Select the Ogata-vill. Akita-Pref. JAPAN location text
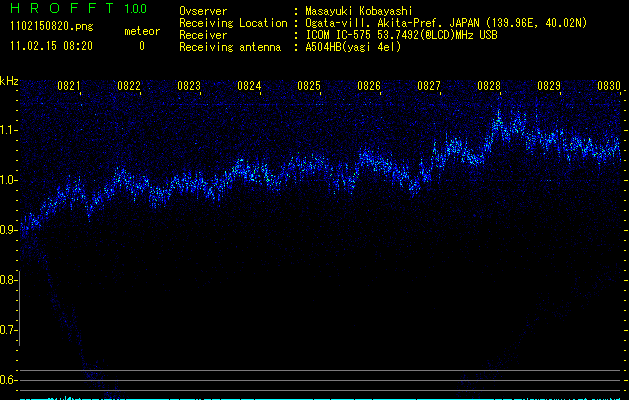Viewport: 629px width, 400px height. point(446,23)
